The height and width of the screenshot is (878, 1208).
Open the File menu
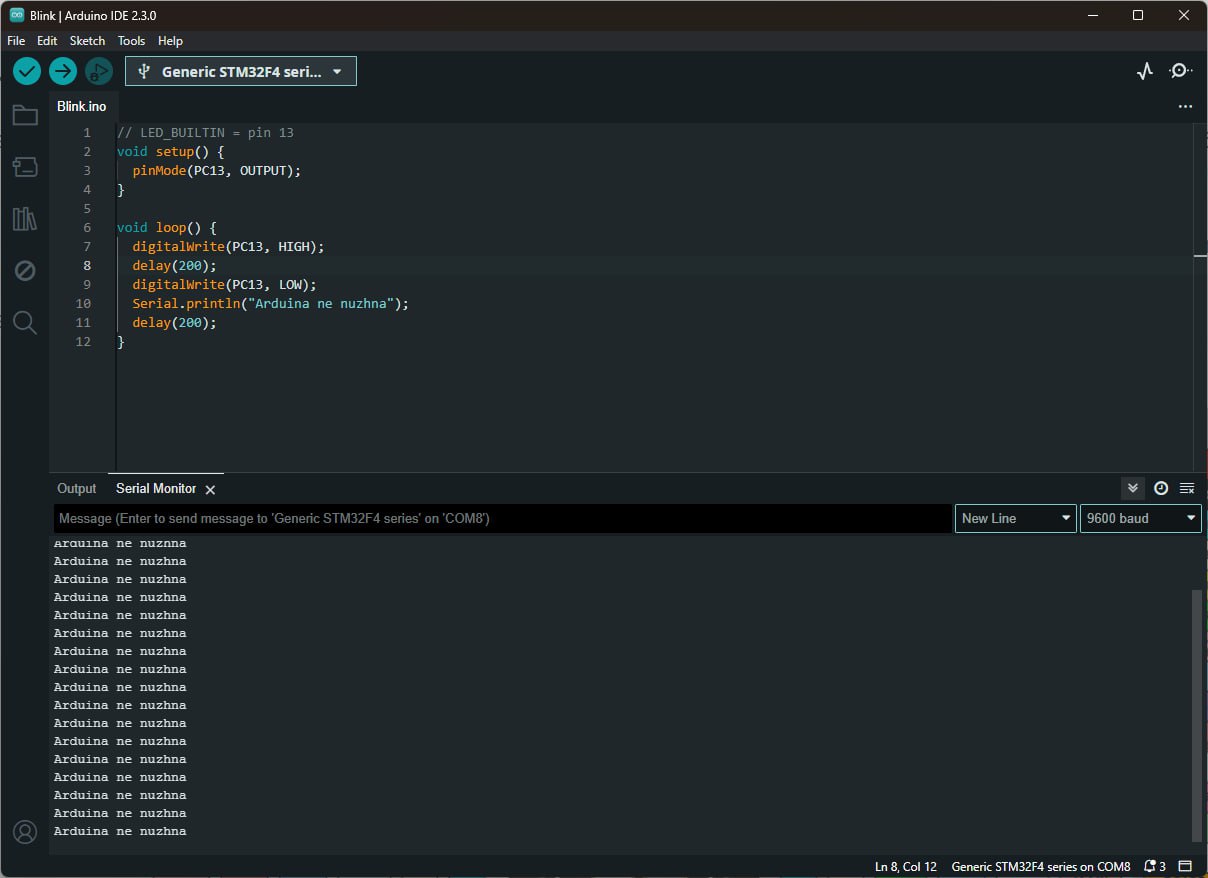[x=16, y=41]
